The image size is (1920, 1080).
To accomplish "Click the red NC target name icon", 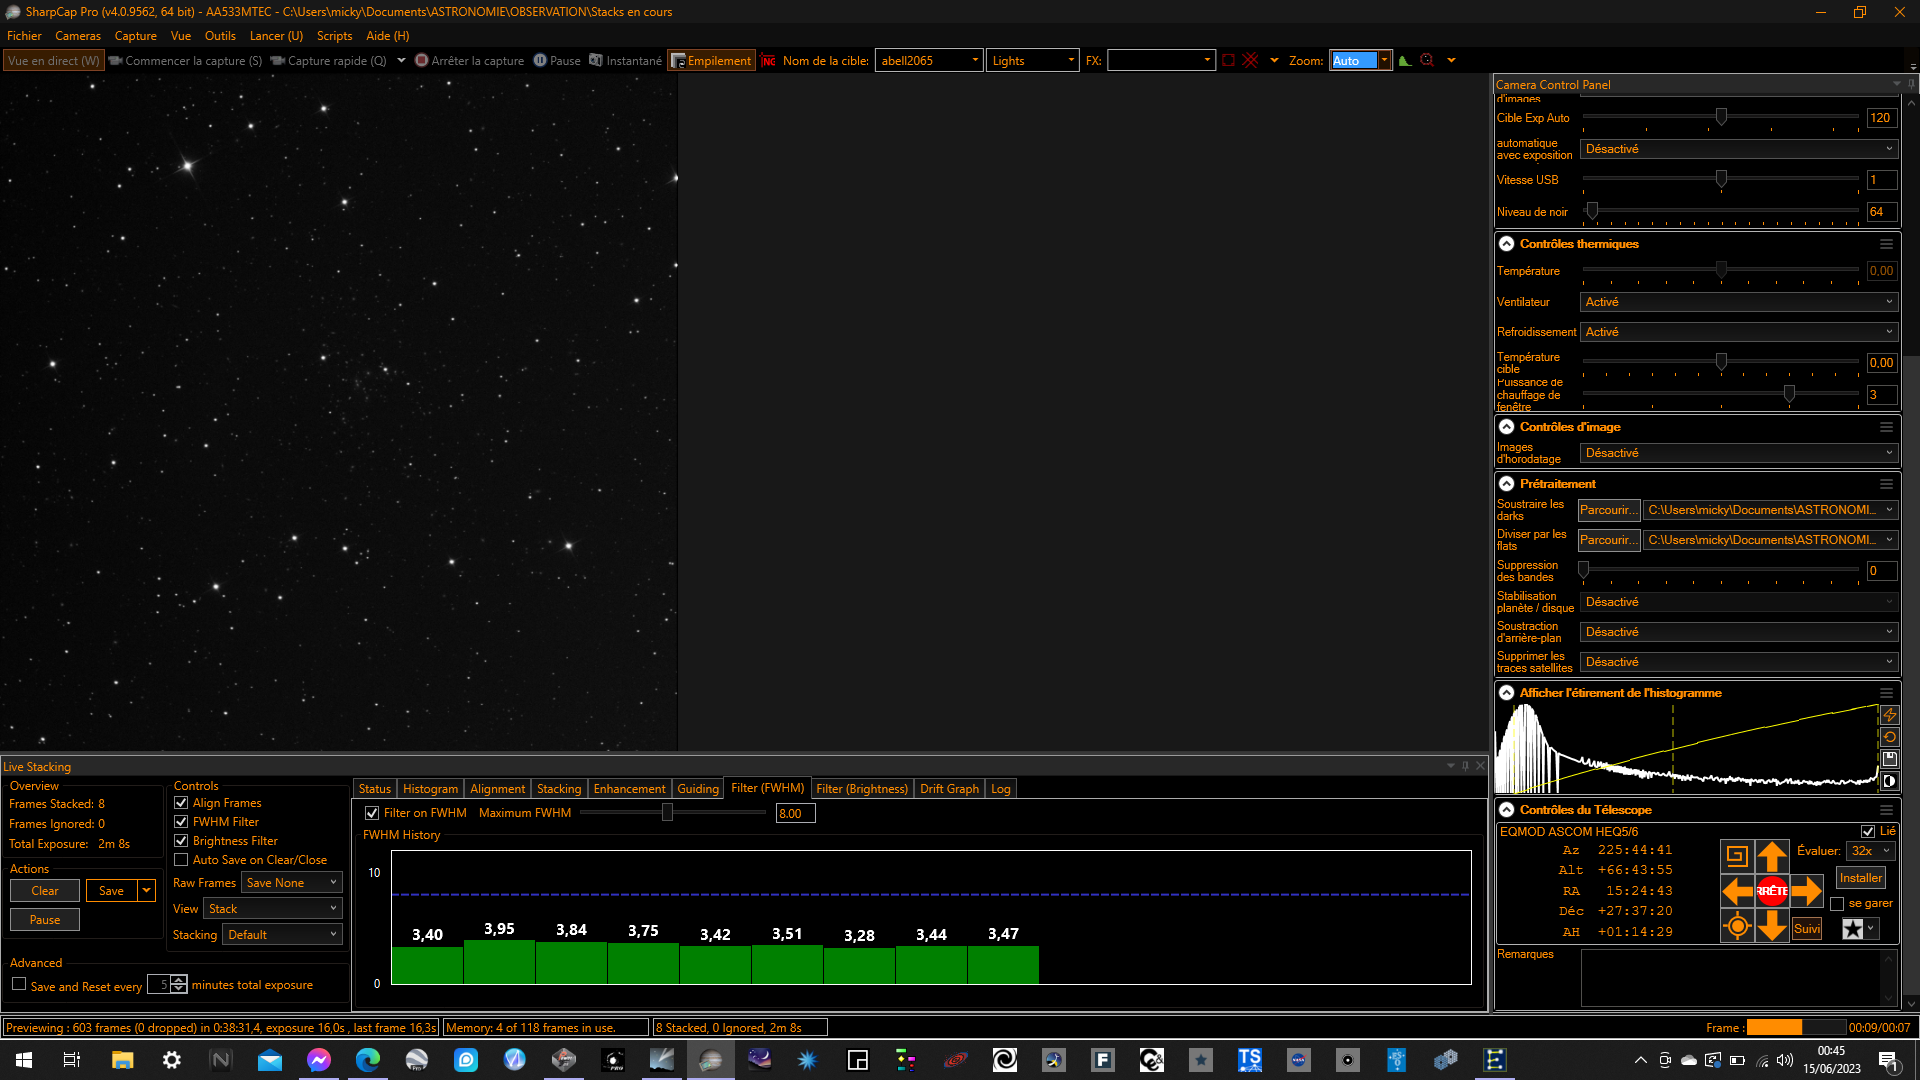I will coord(768,61).
